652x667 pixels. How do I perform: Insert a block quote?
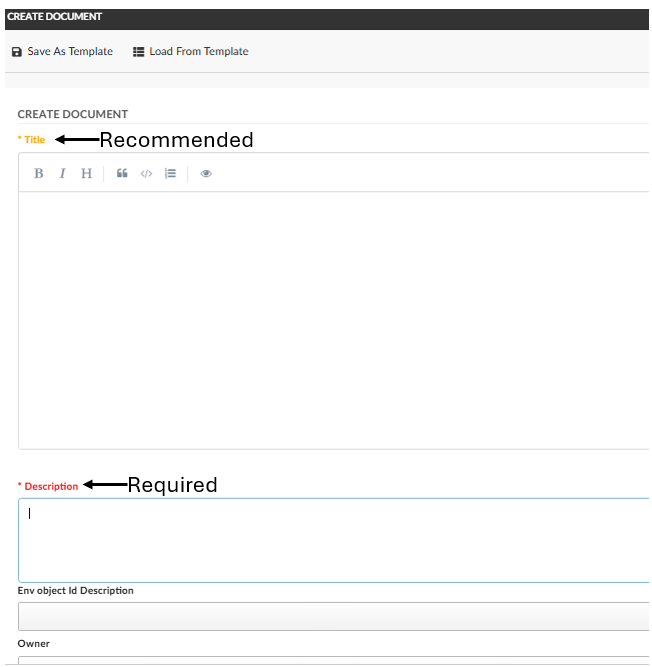pos(122,173)
